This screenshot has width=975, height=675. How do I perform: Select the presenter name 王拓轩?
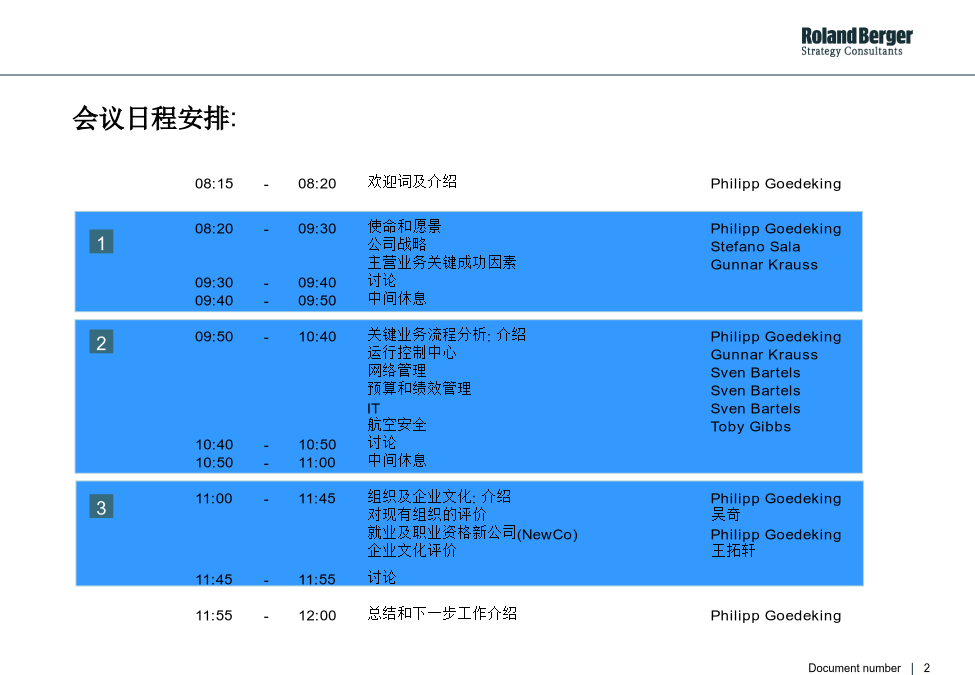point(732,551)
